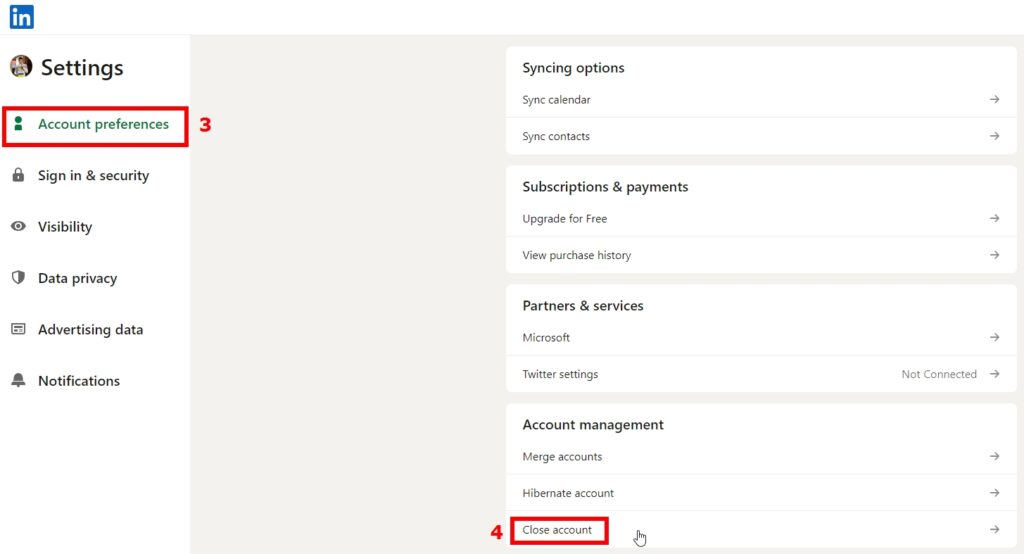Click arrow on Upgrade for Free row

[994, 218]
